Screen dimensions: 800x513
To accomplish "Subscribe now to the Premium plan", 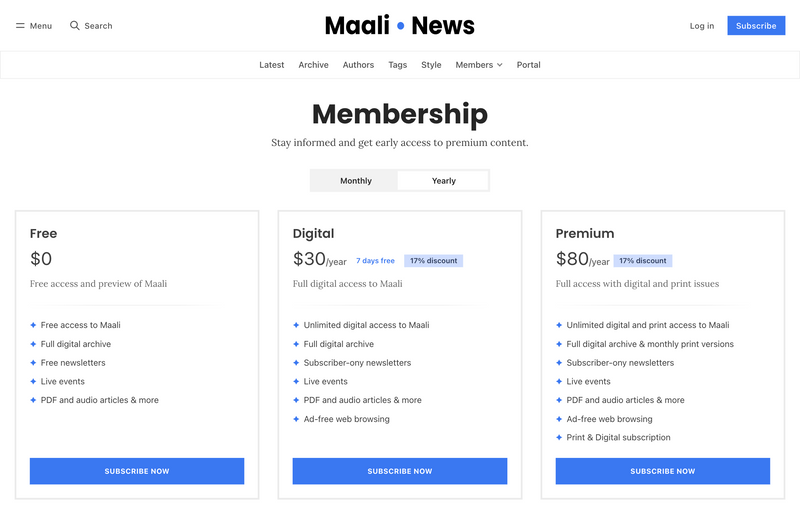I will click(x=663, y=471).
